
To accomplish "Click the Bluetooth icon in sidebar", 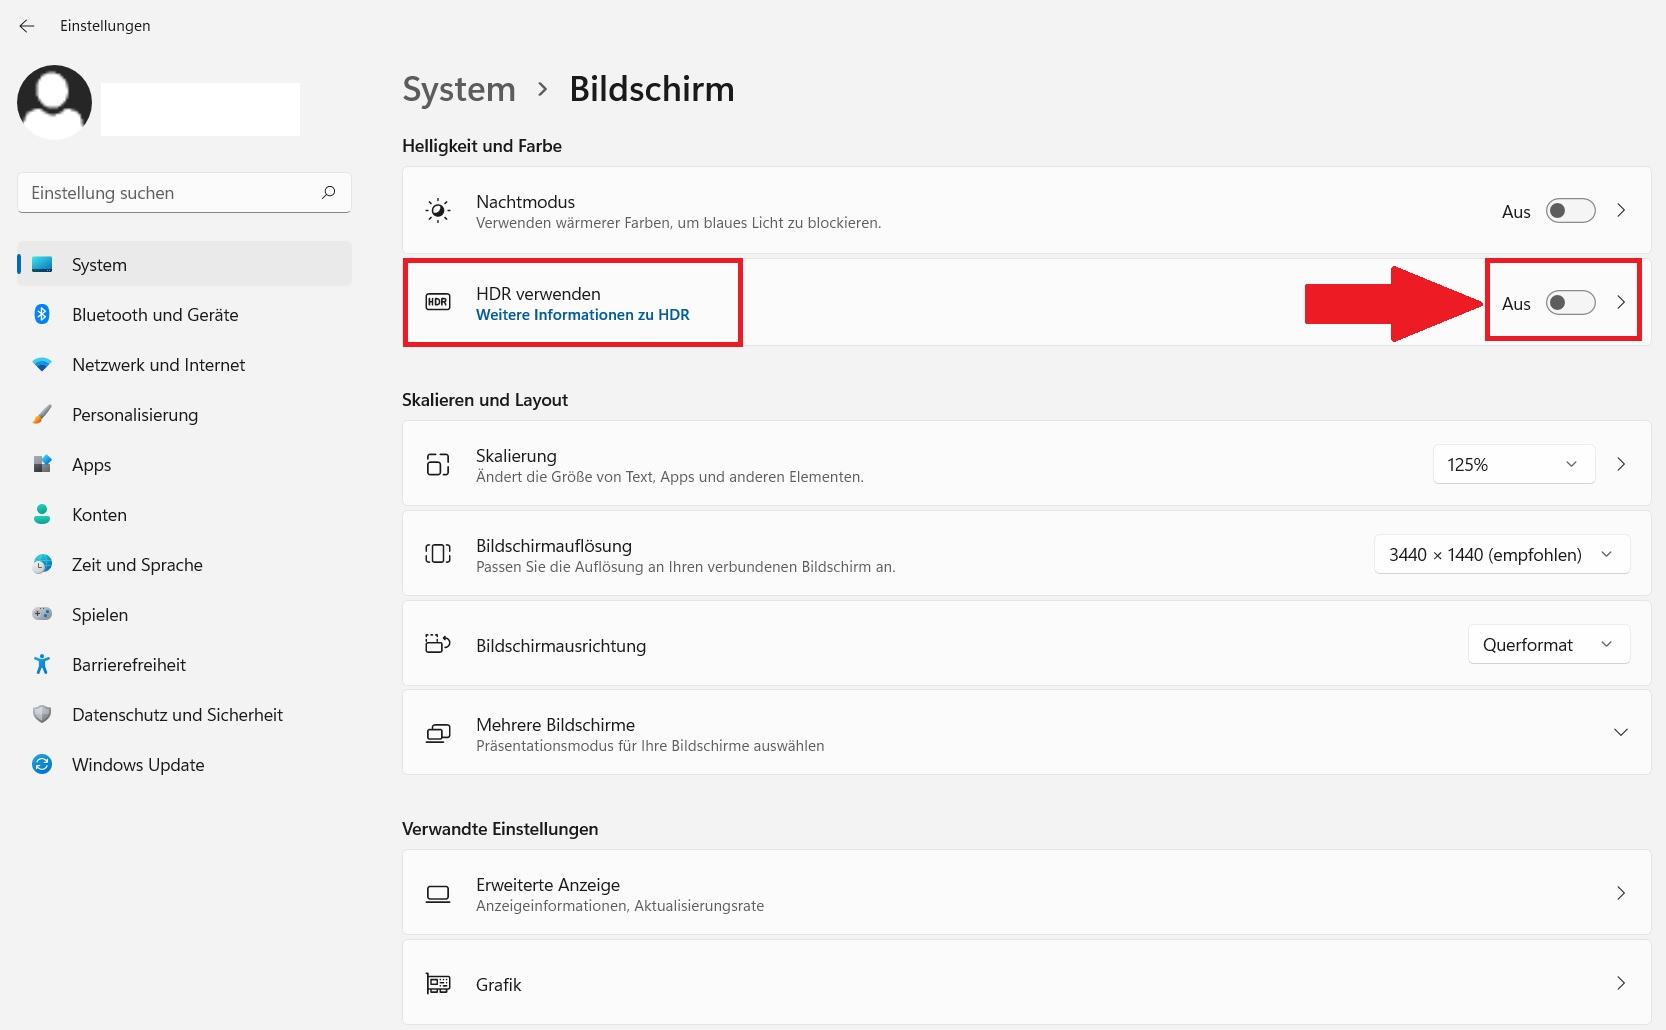I will pos(42,315).
